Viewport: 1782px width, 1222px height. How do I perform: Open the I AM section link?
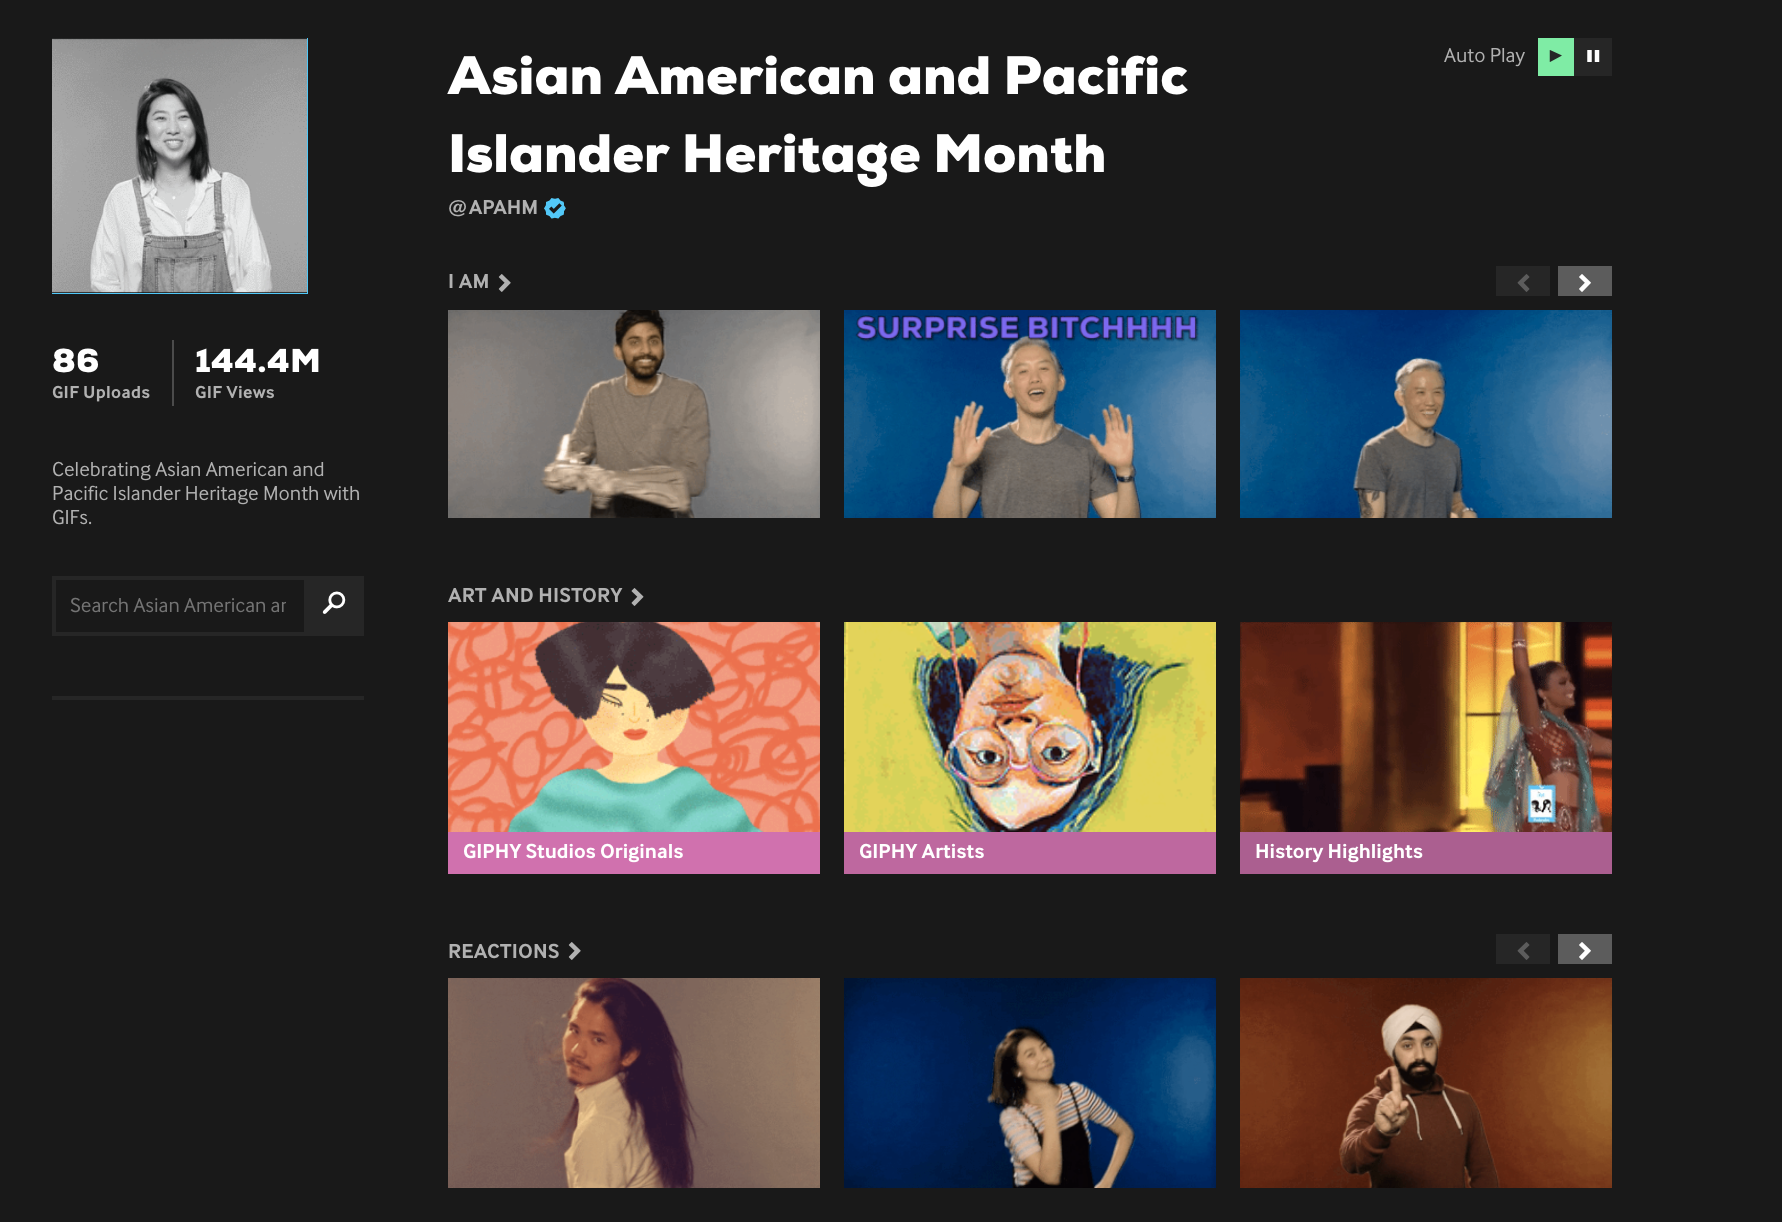468,282
